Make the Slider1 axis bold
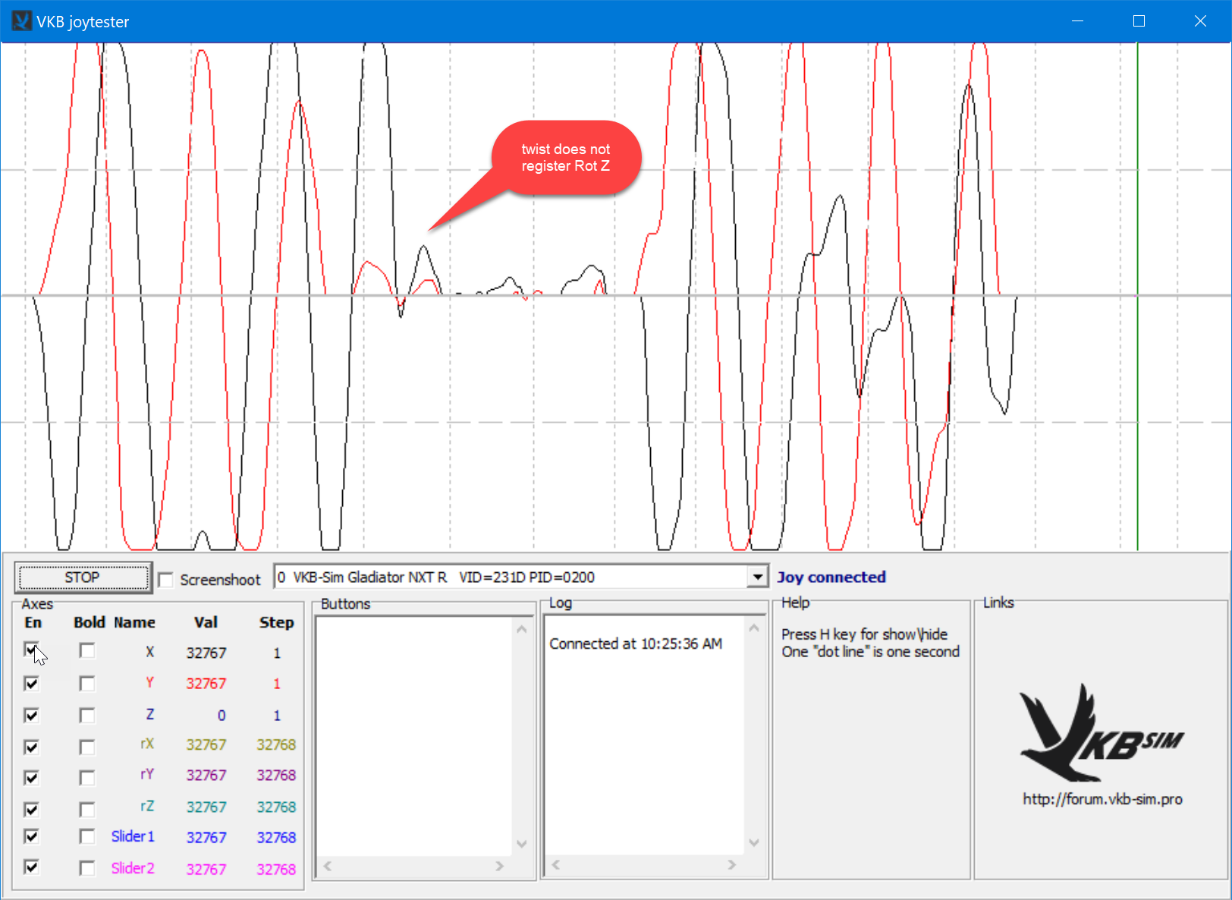1232x900 pixels. point(88,837)
